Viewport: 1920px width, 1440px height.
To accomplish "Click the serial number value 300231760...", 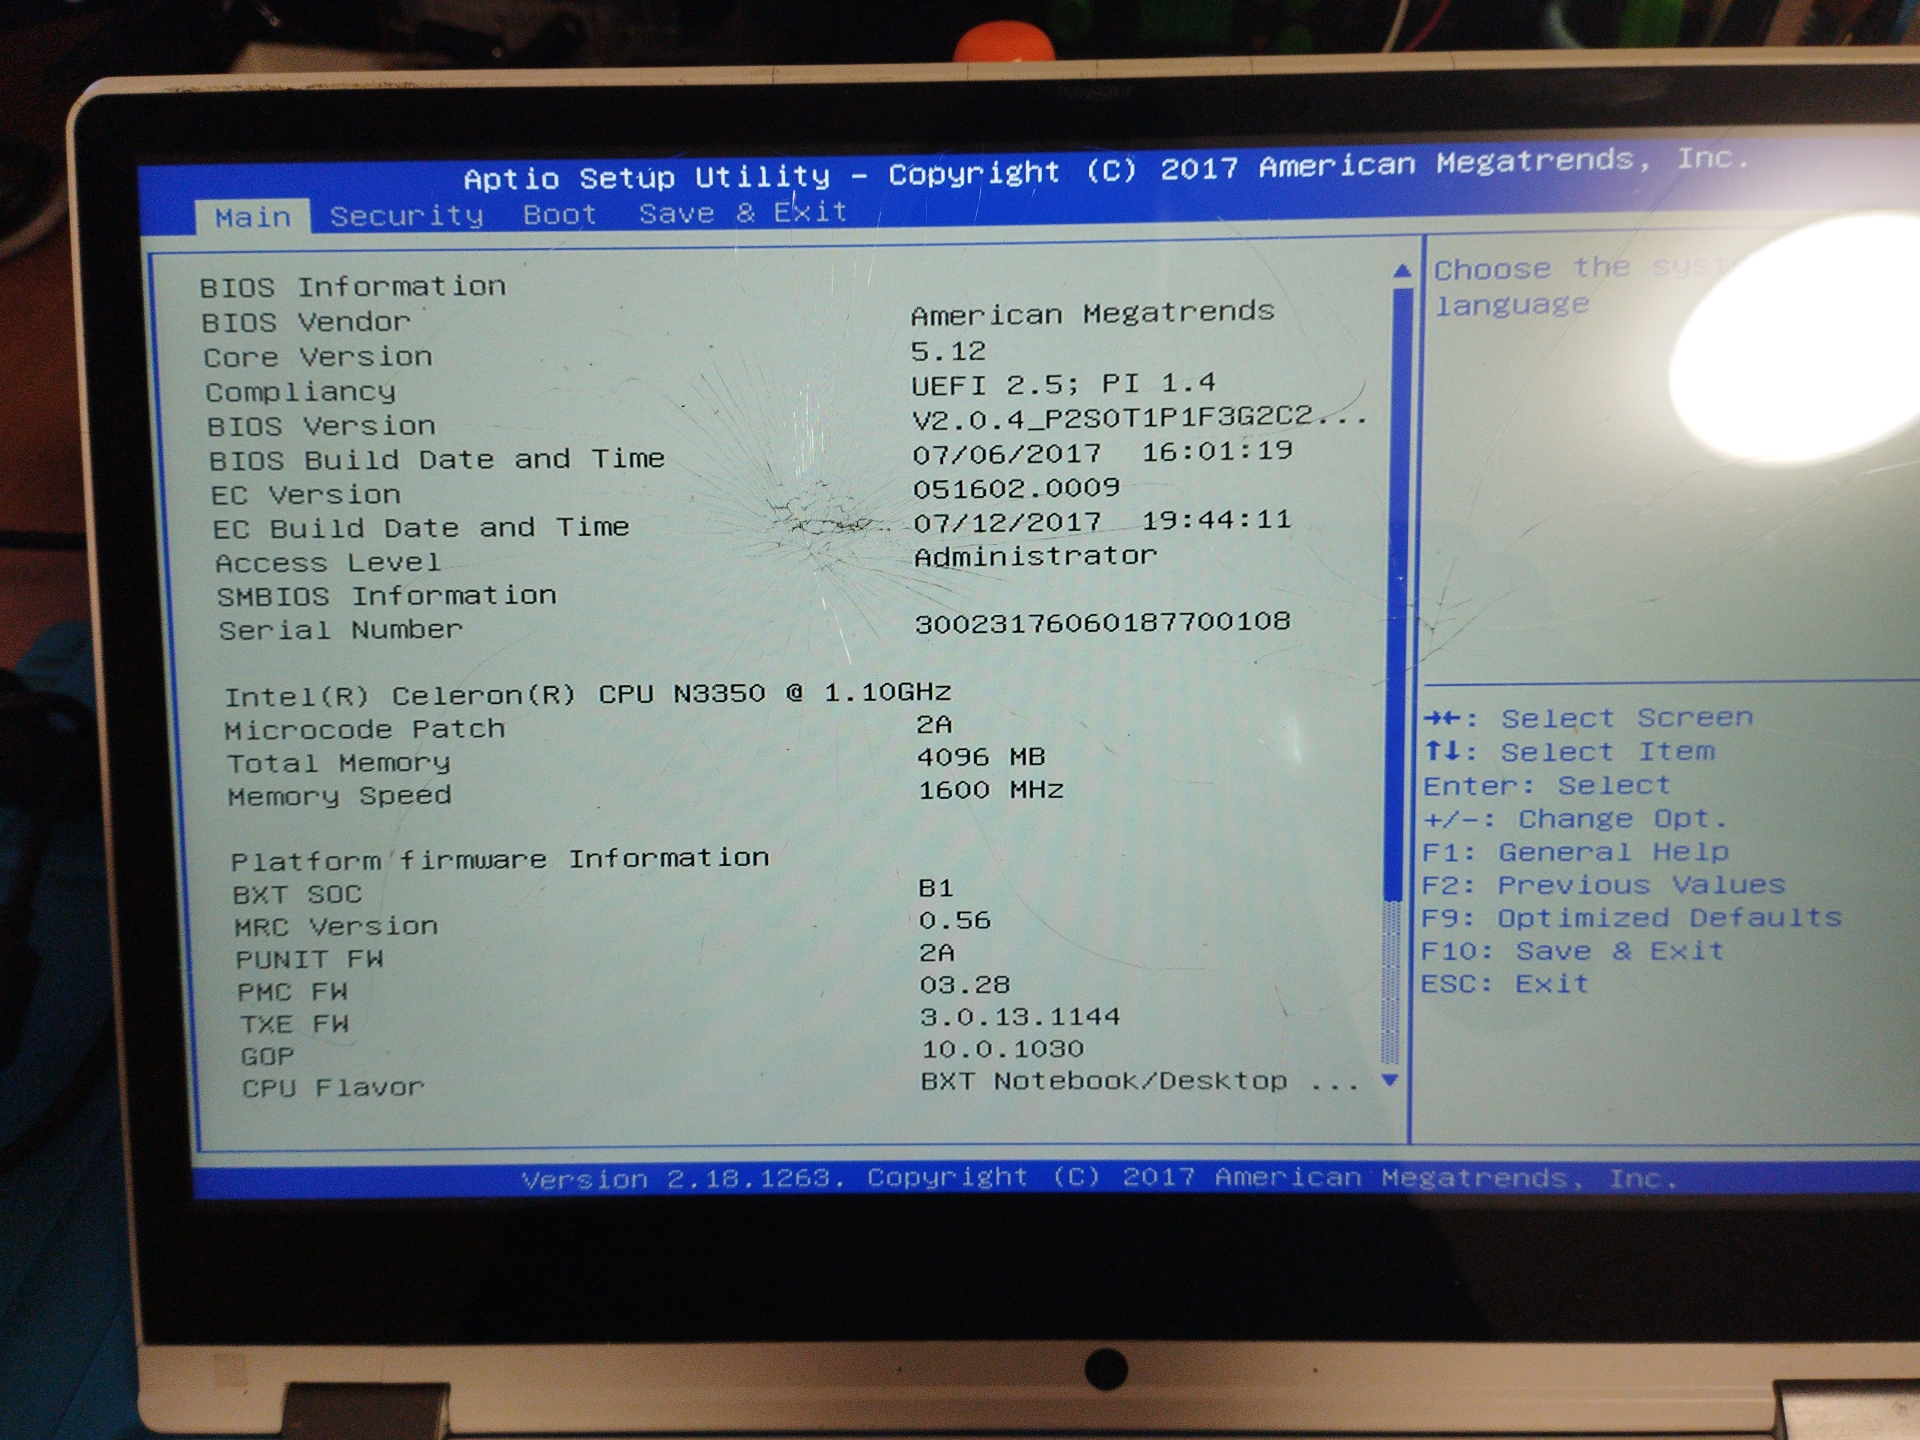I will tap(1102, 623).
